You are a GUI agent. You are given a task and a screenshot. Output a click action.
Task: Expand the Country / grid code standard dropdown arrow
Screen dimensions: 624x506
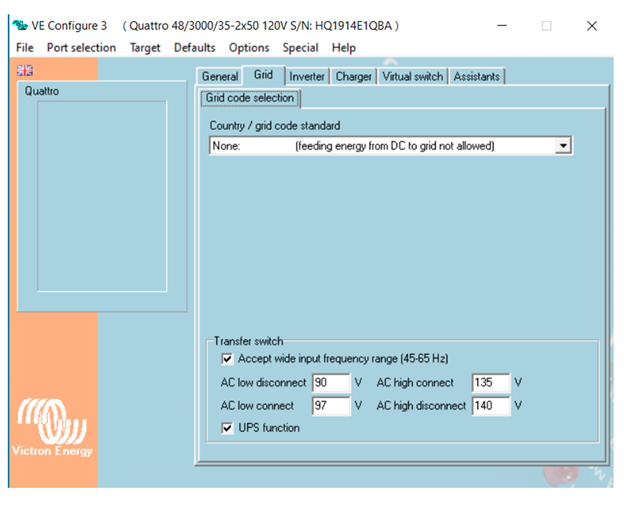pos(563,146)
